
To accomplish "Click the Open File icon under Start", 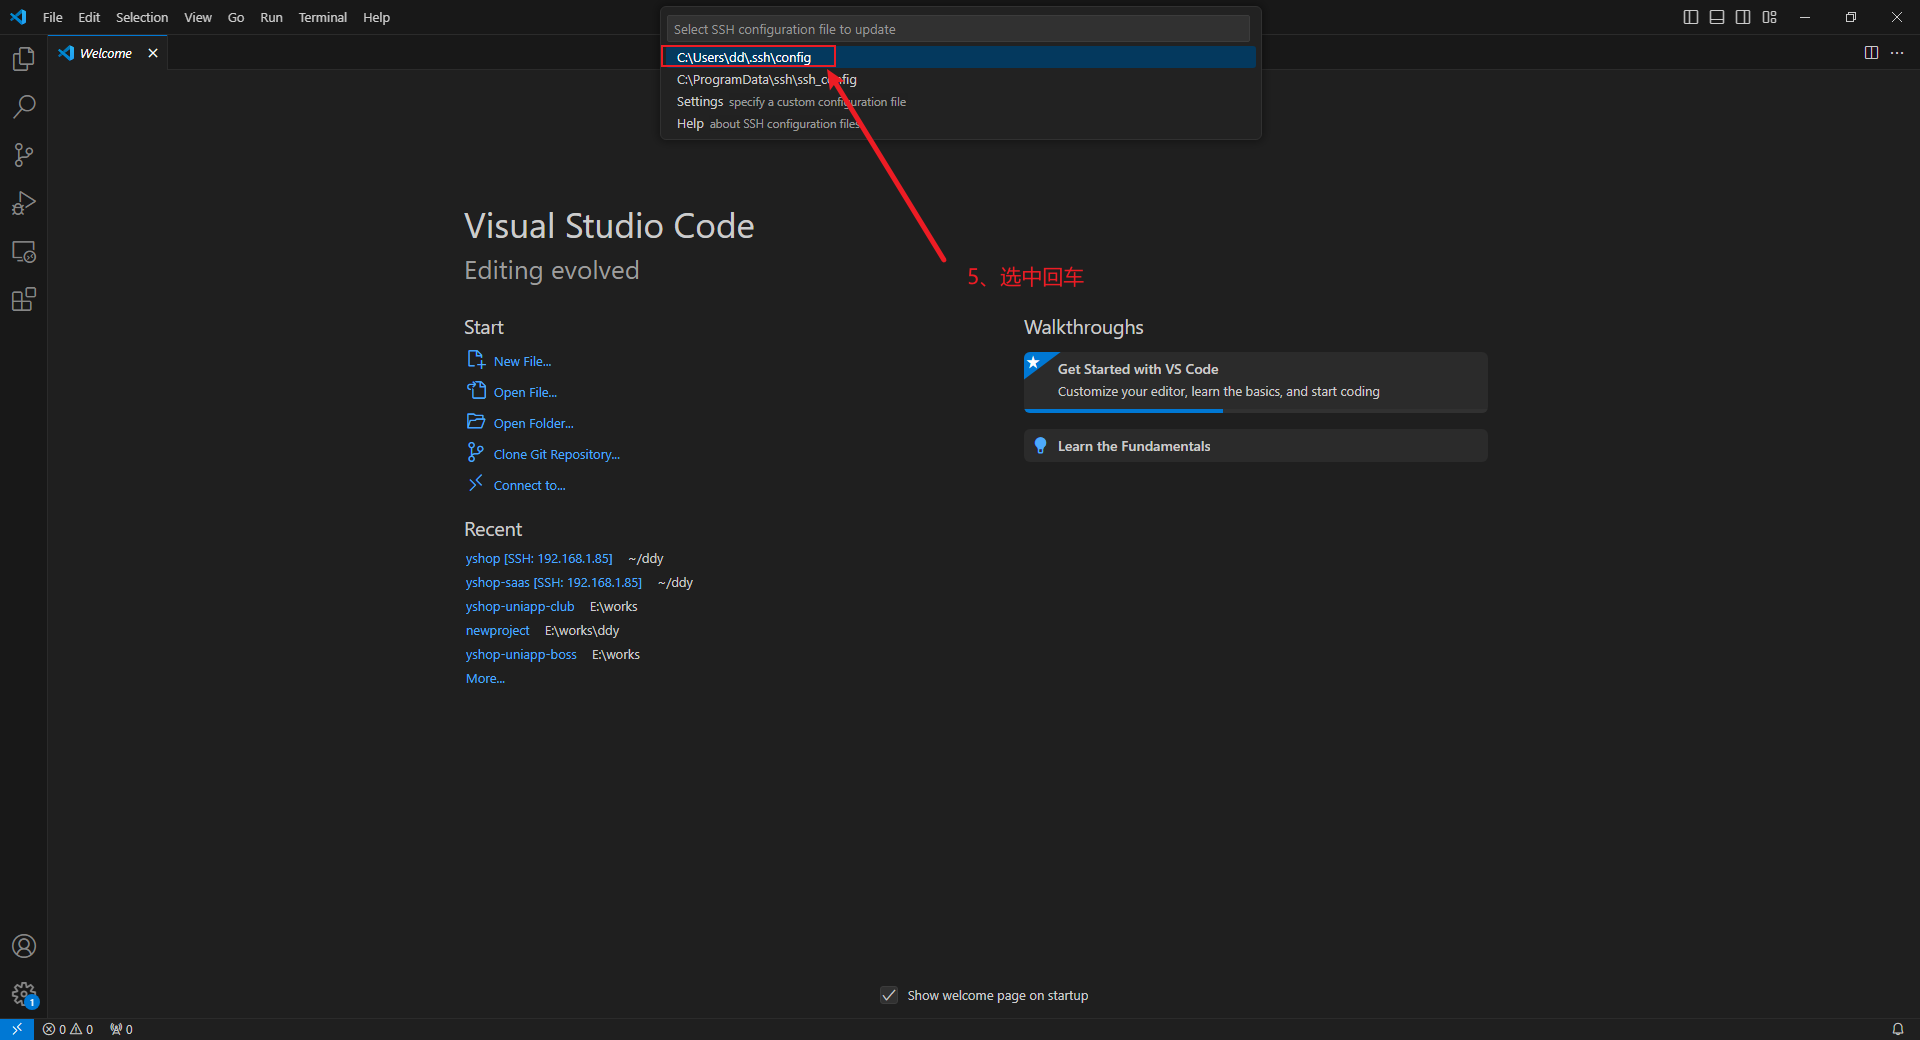I will coord(476,390).
